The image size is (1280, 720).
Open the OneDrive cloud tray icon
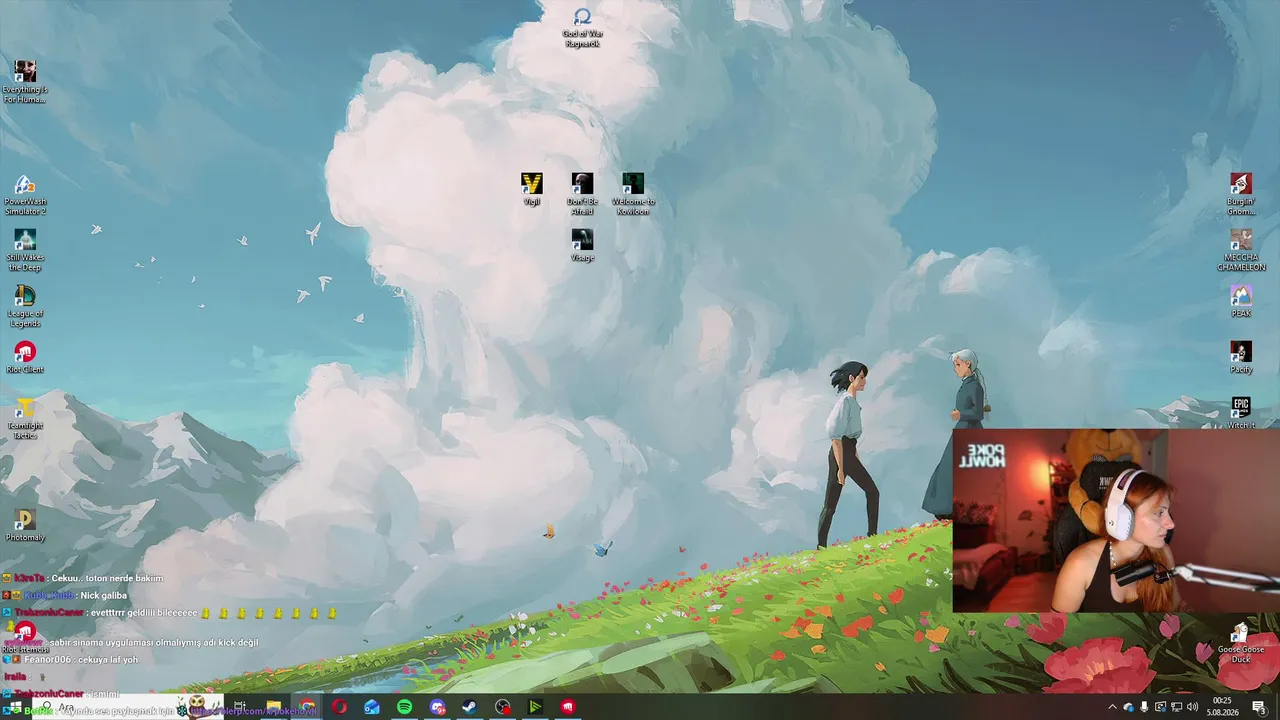click(x=1128, y=707)
